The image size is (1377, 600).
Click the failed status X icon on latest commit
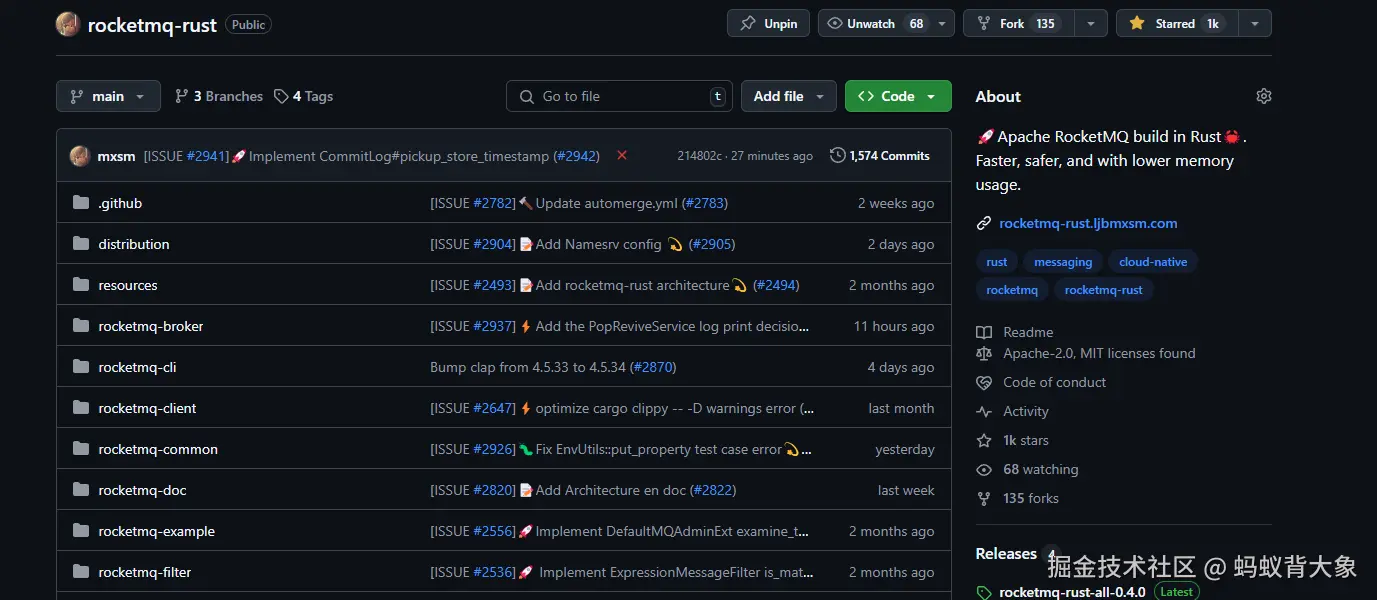pos(622,156)
